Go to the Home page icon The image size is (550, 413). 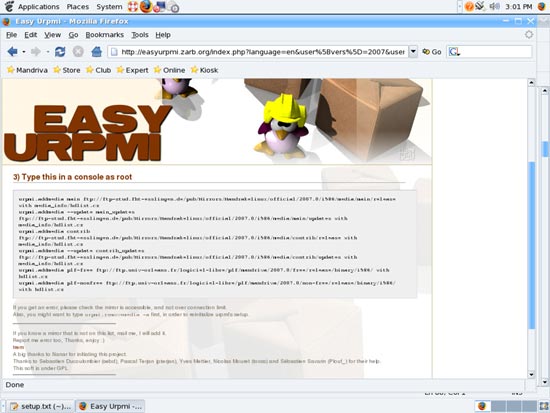[96, 52]
